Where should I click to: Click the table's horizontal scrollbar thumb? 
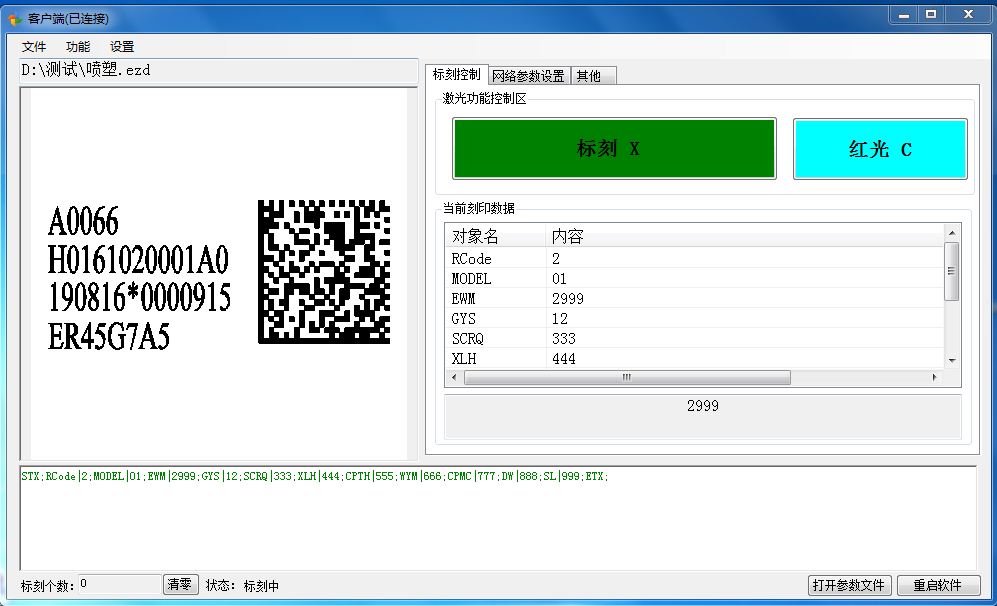click(x=628, y=377)
